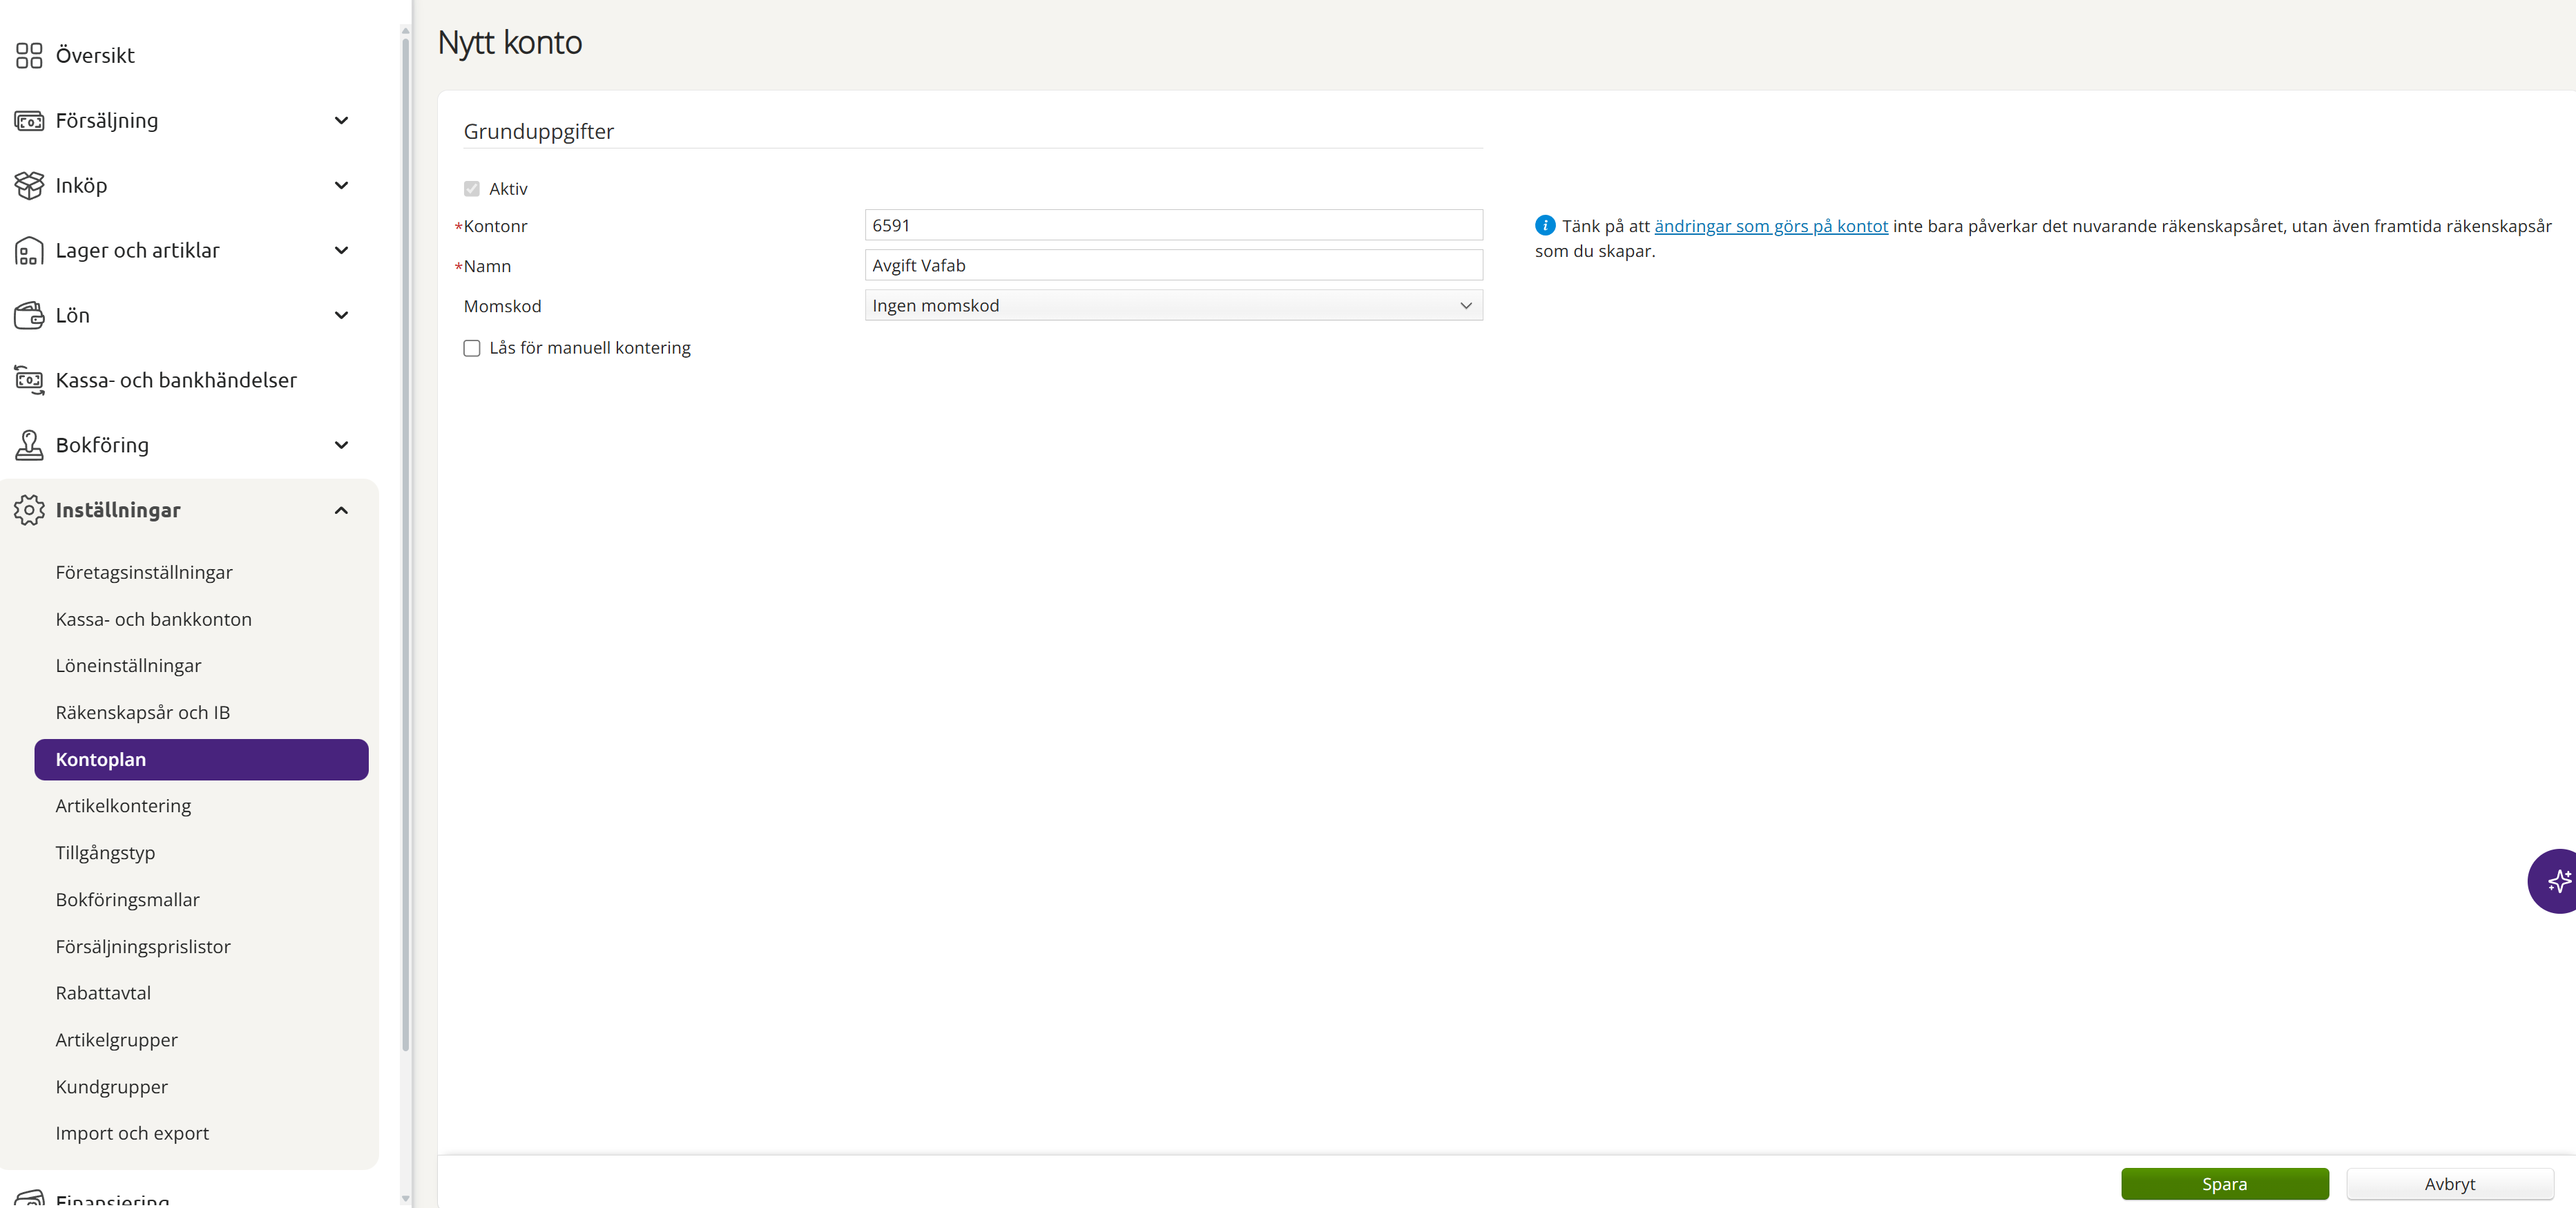Click the green Spara button
Image resolution: width=2576 pixels, height=1208 pixels.
(2223, 1183)
